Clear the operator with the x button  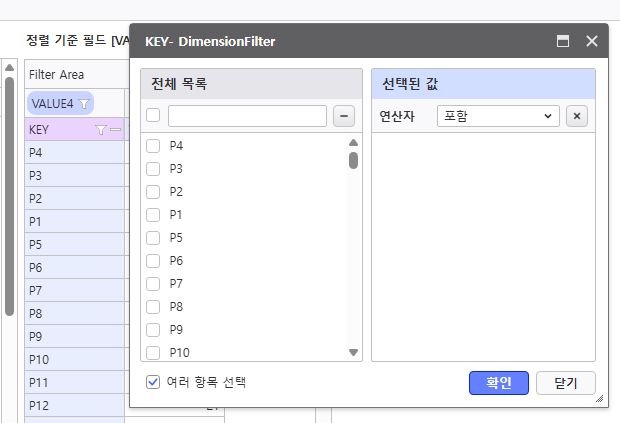(576, 116)
